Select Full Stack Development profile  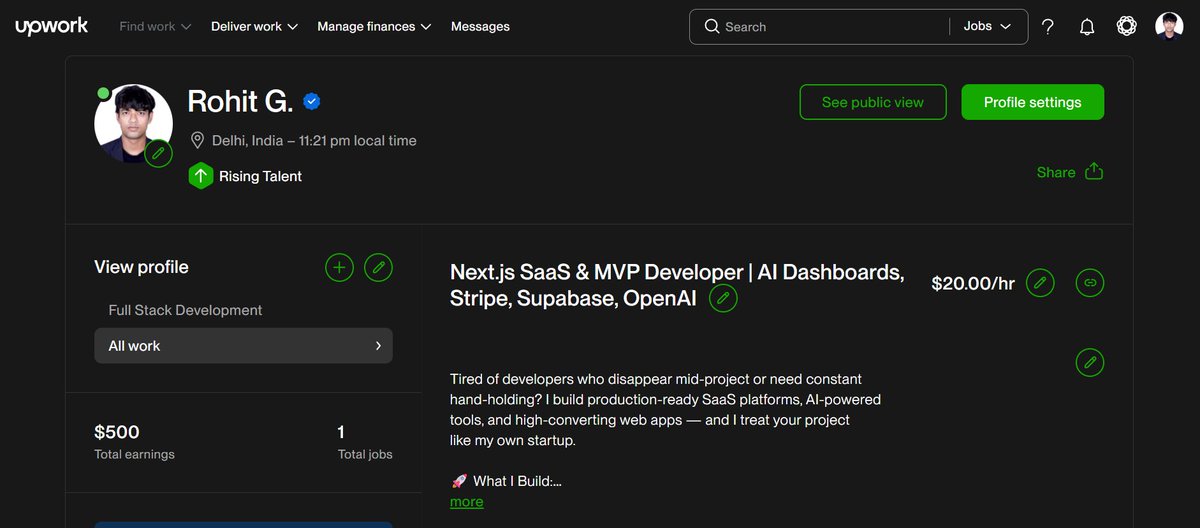[x=185, y=310]
